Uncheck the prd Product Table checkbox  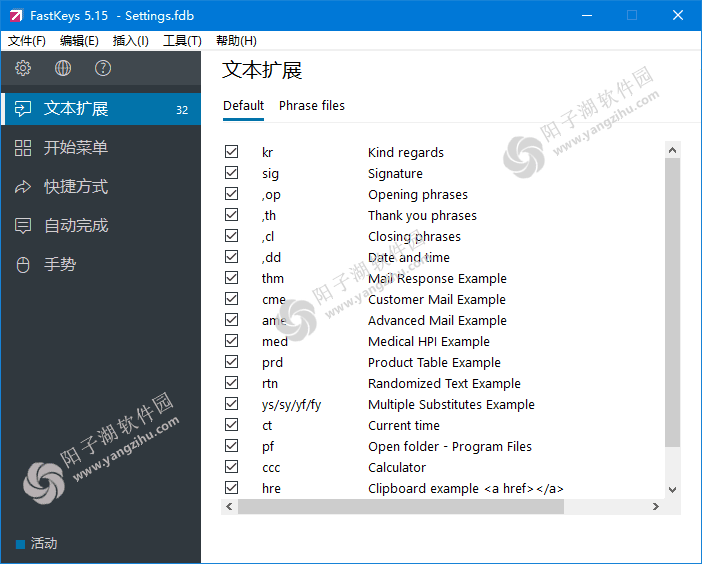(x=231, y=362)
